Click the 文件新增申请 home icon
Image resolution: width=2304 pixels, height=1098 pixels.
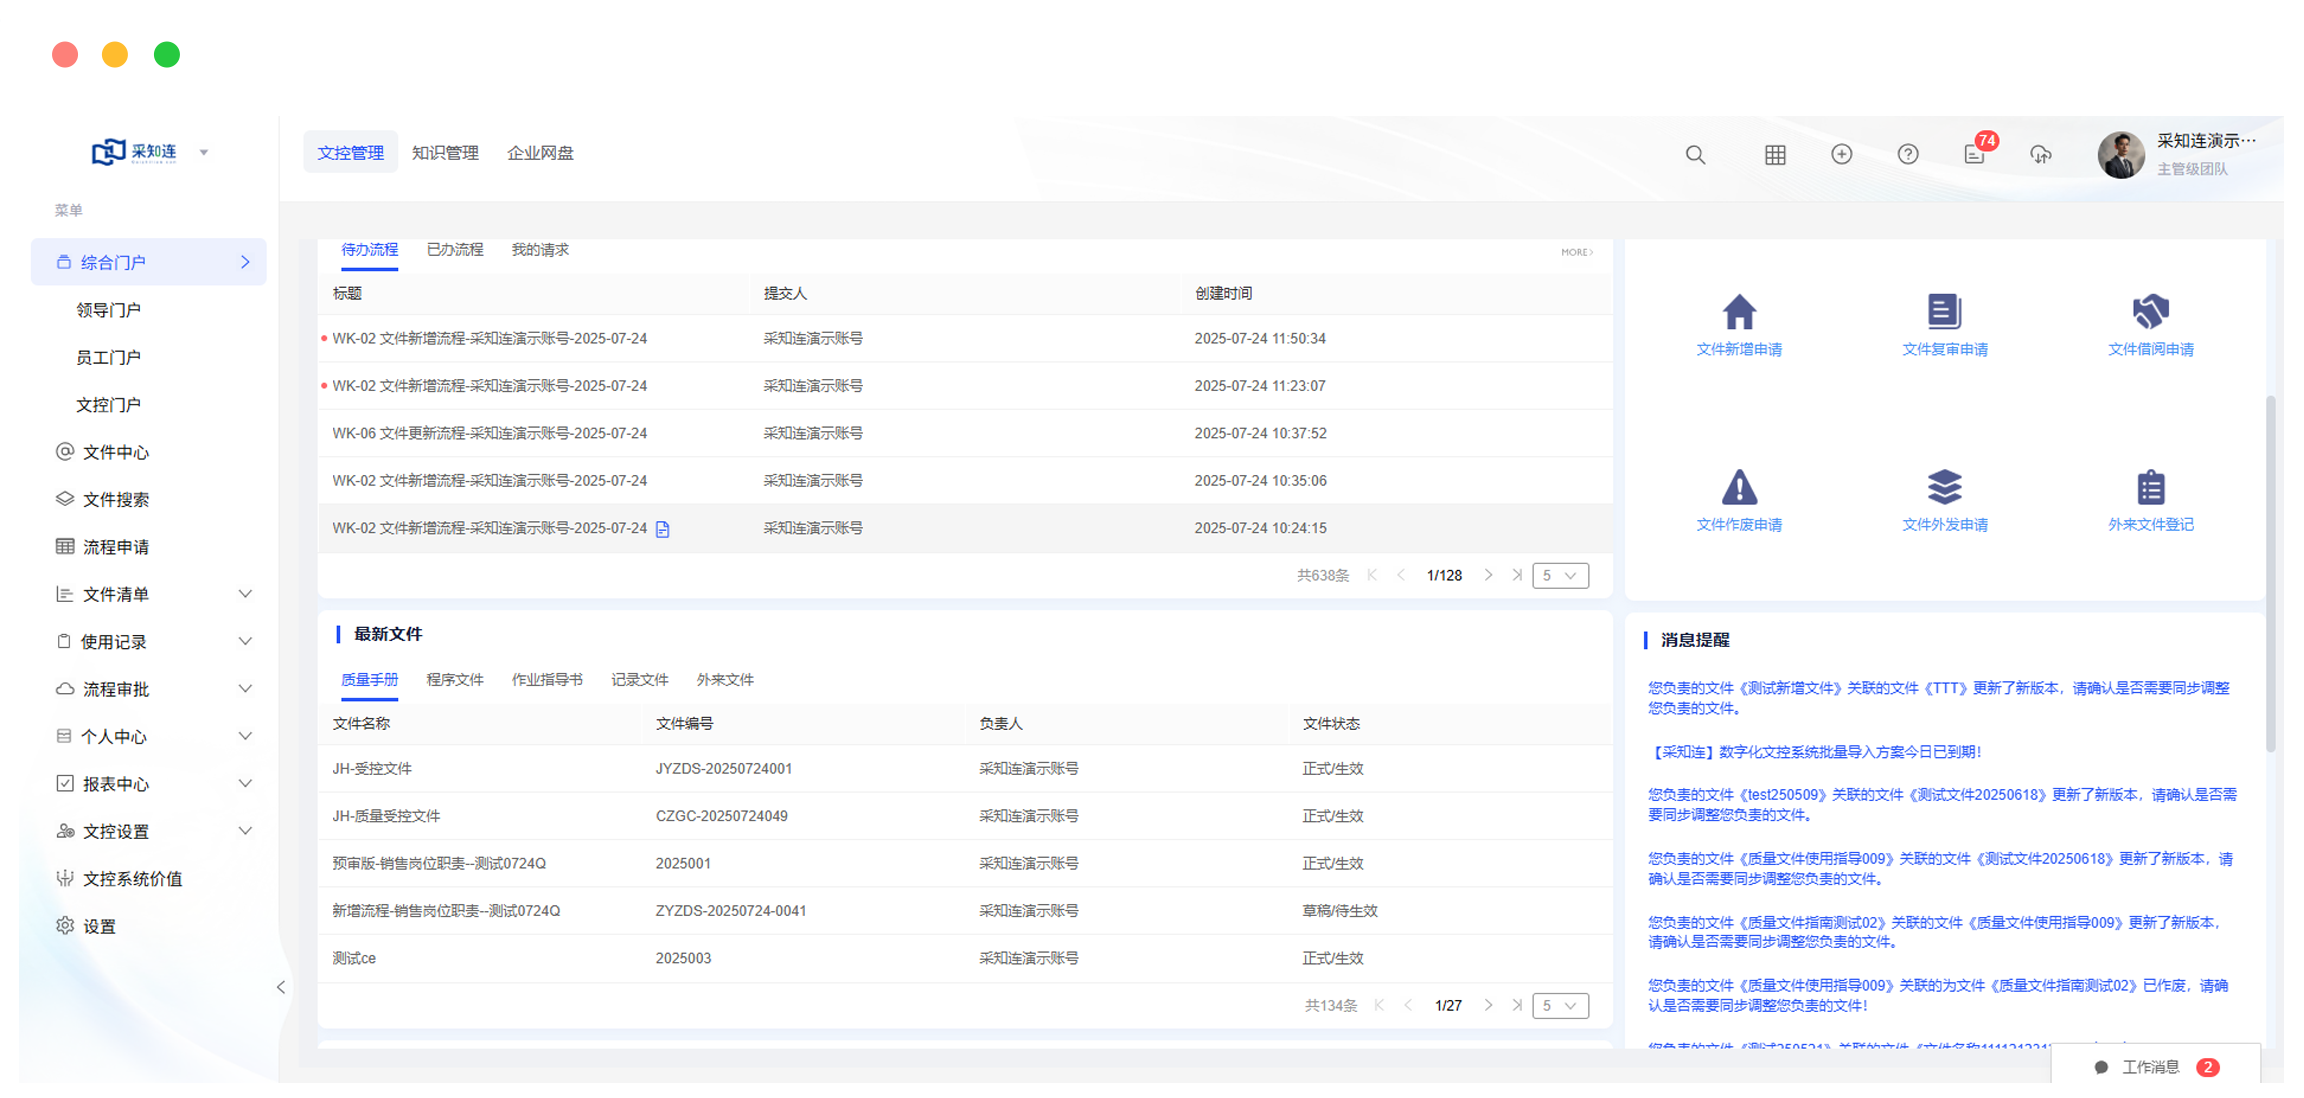coord(1739,312)
